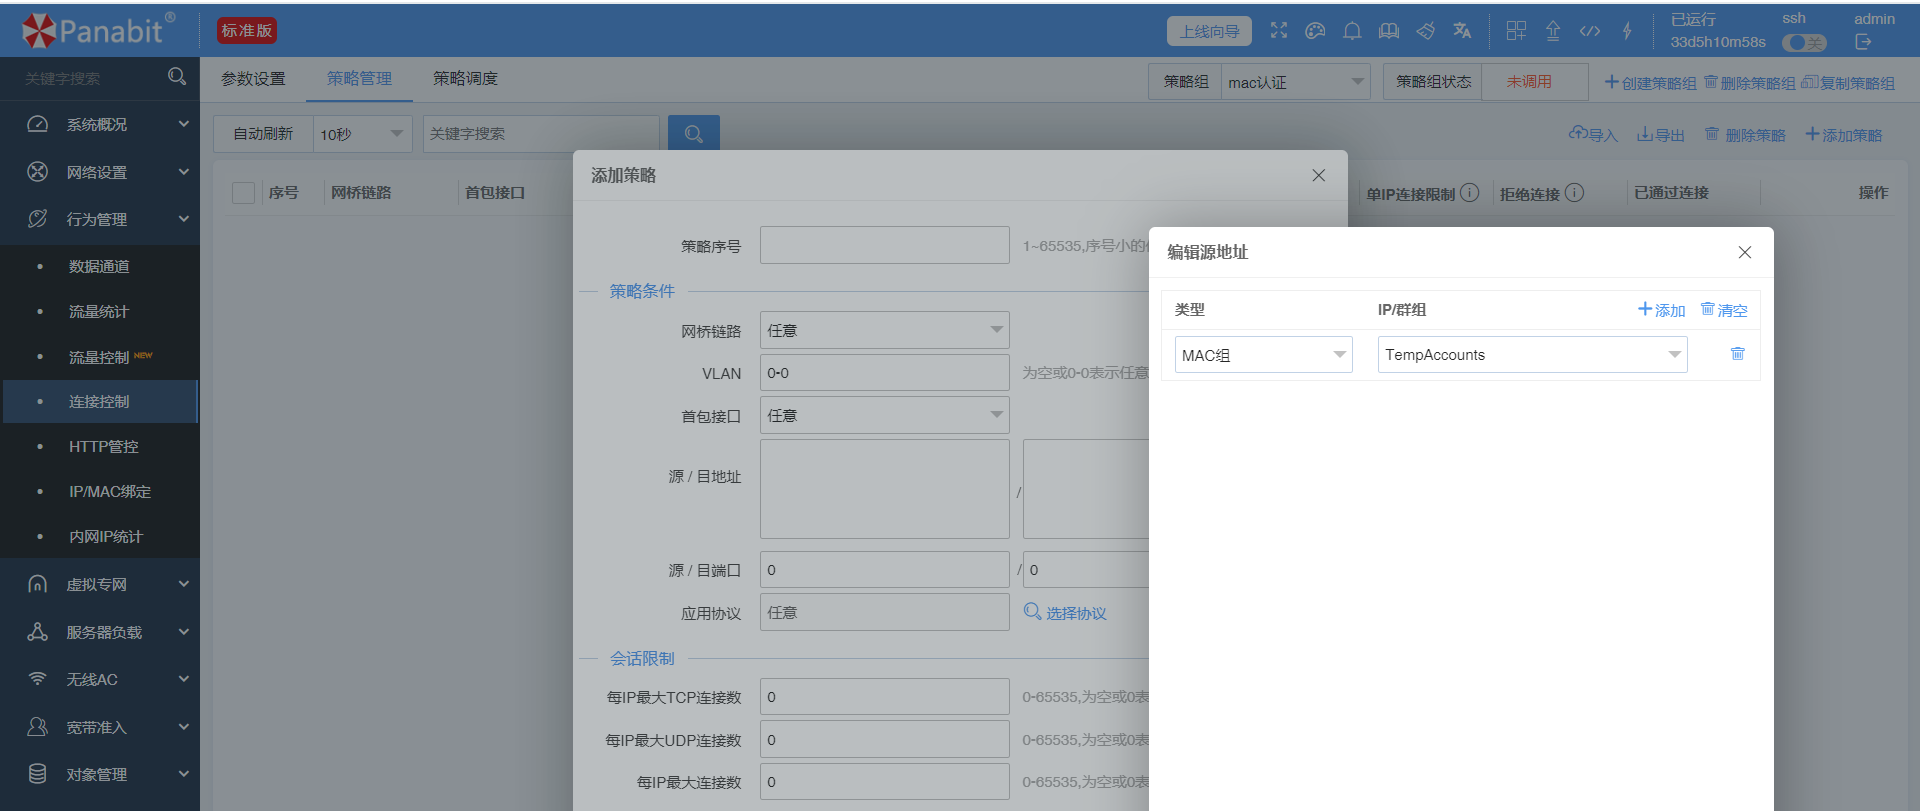Open the TempAccounts group dropdown

click(1533, 355)
